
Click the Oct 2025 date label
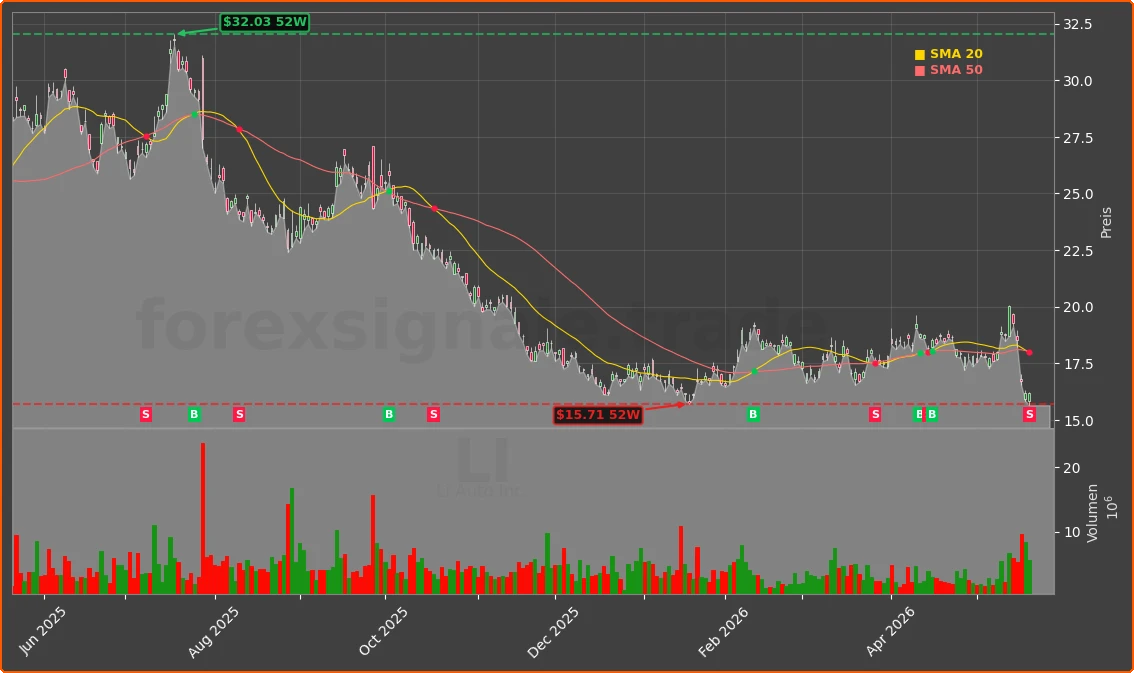[x=383, y=631]
